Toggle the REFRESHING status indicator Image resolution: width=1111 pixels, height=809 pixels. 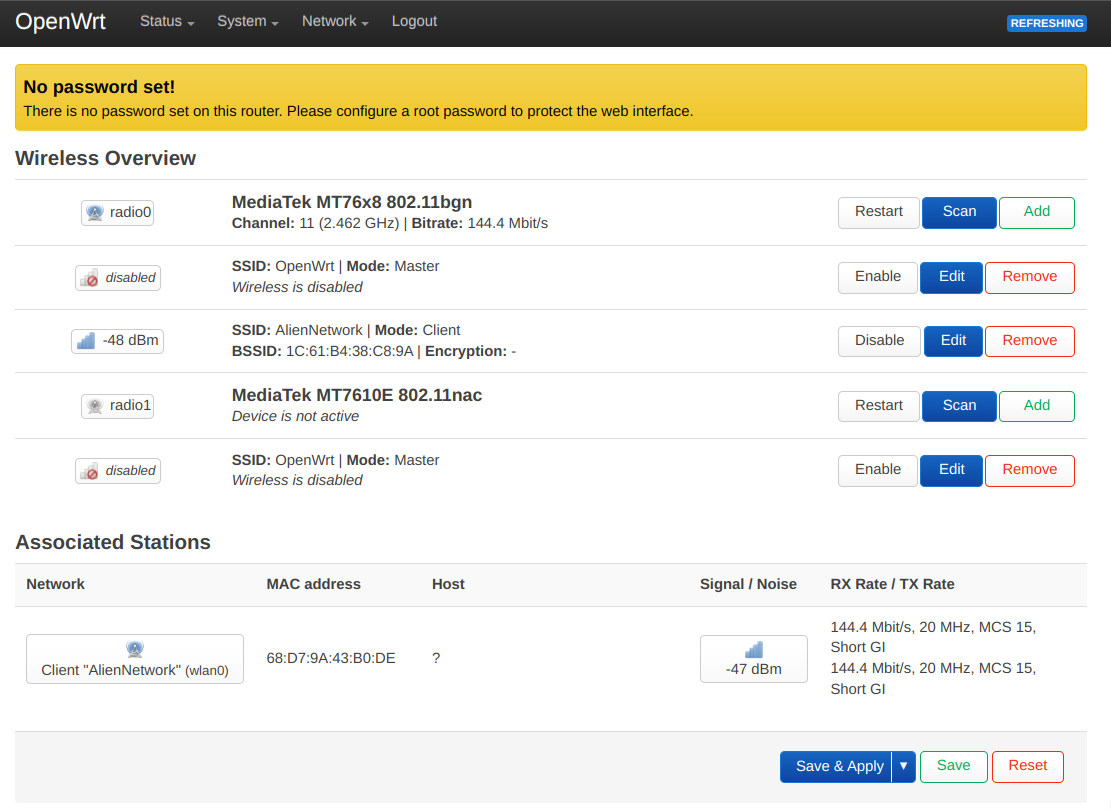point(1047,22)
